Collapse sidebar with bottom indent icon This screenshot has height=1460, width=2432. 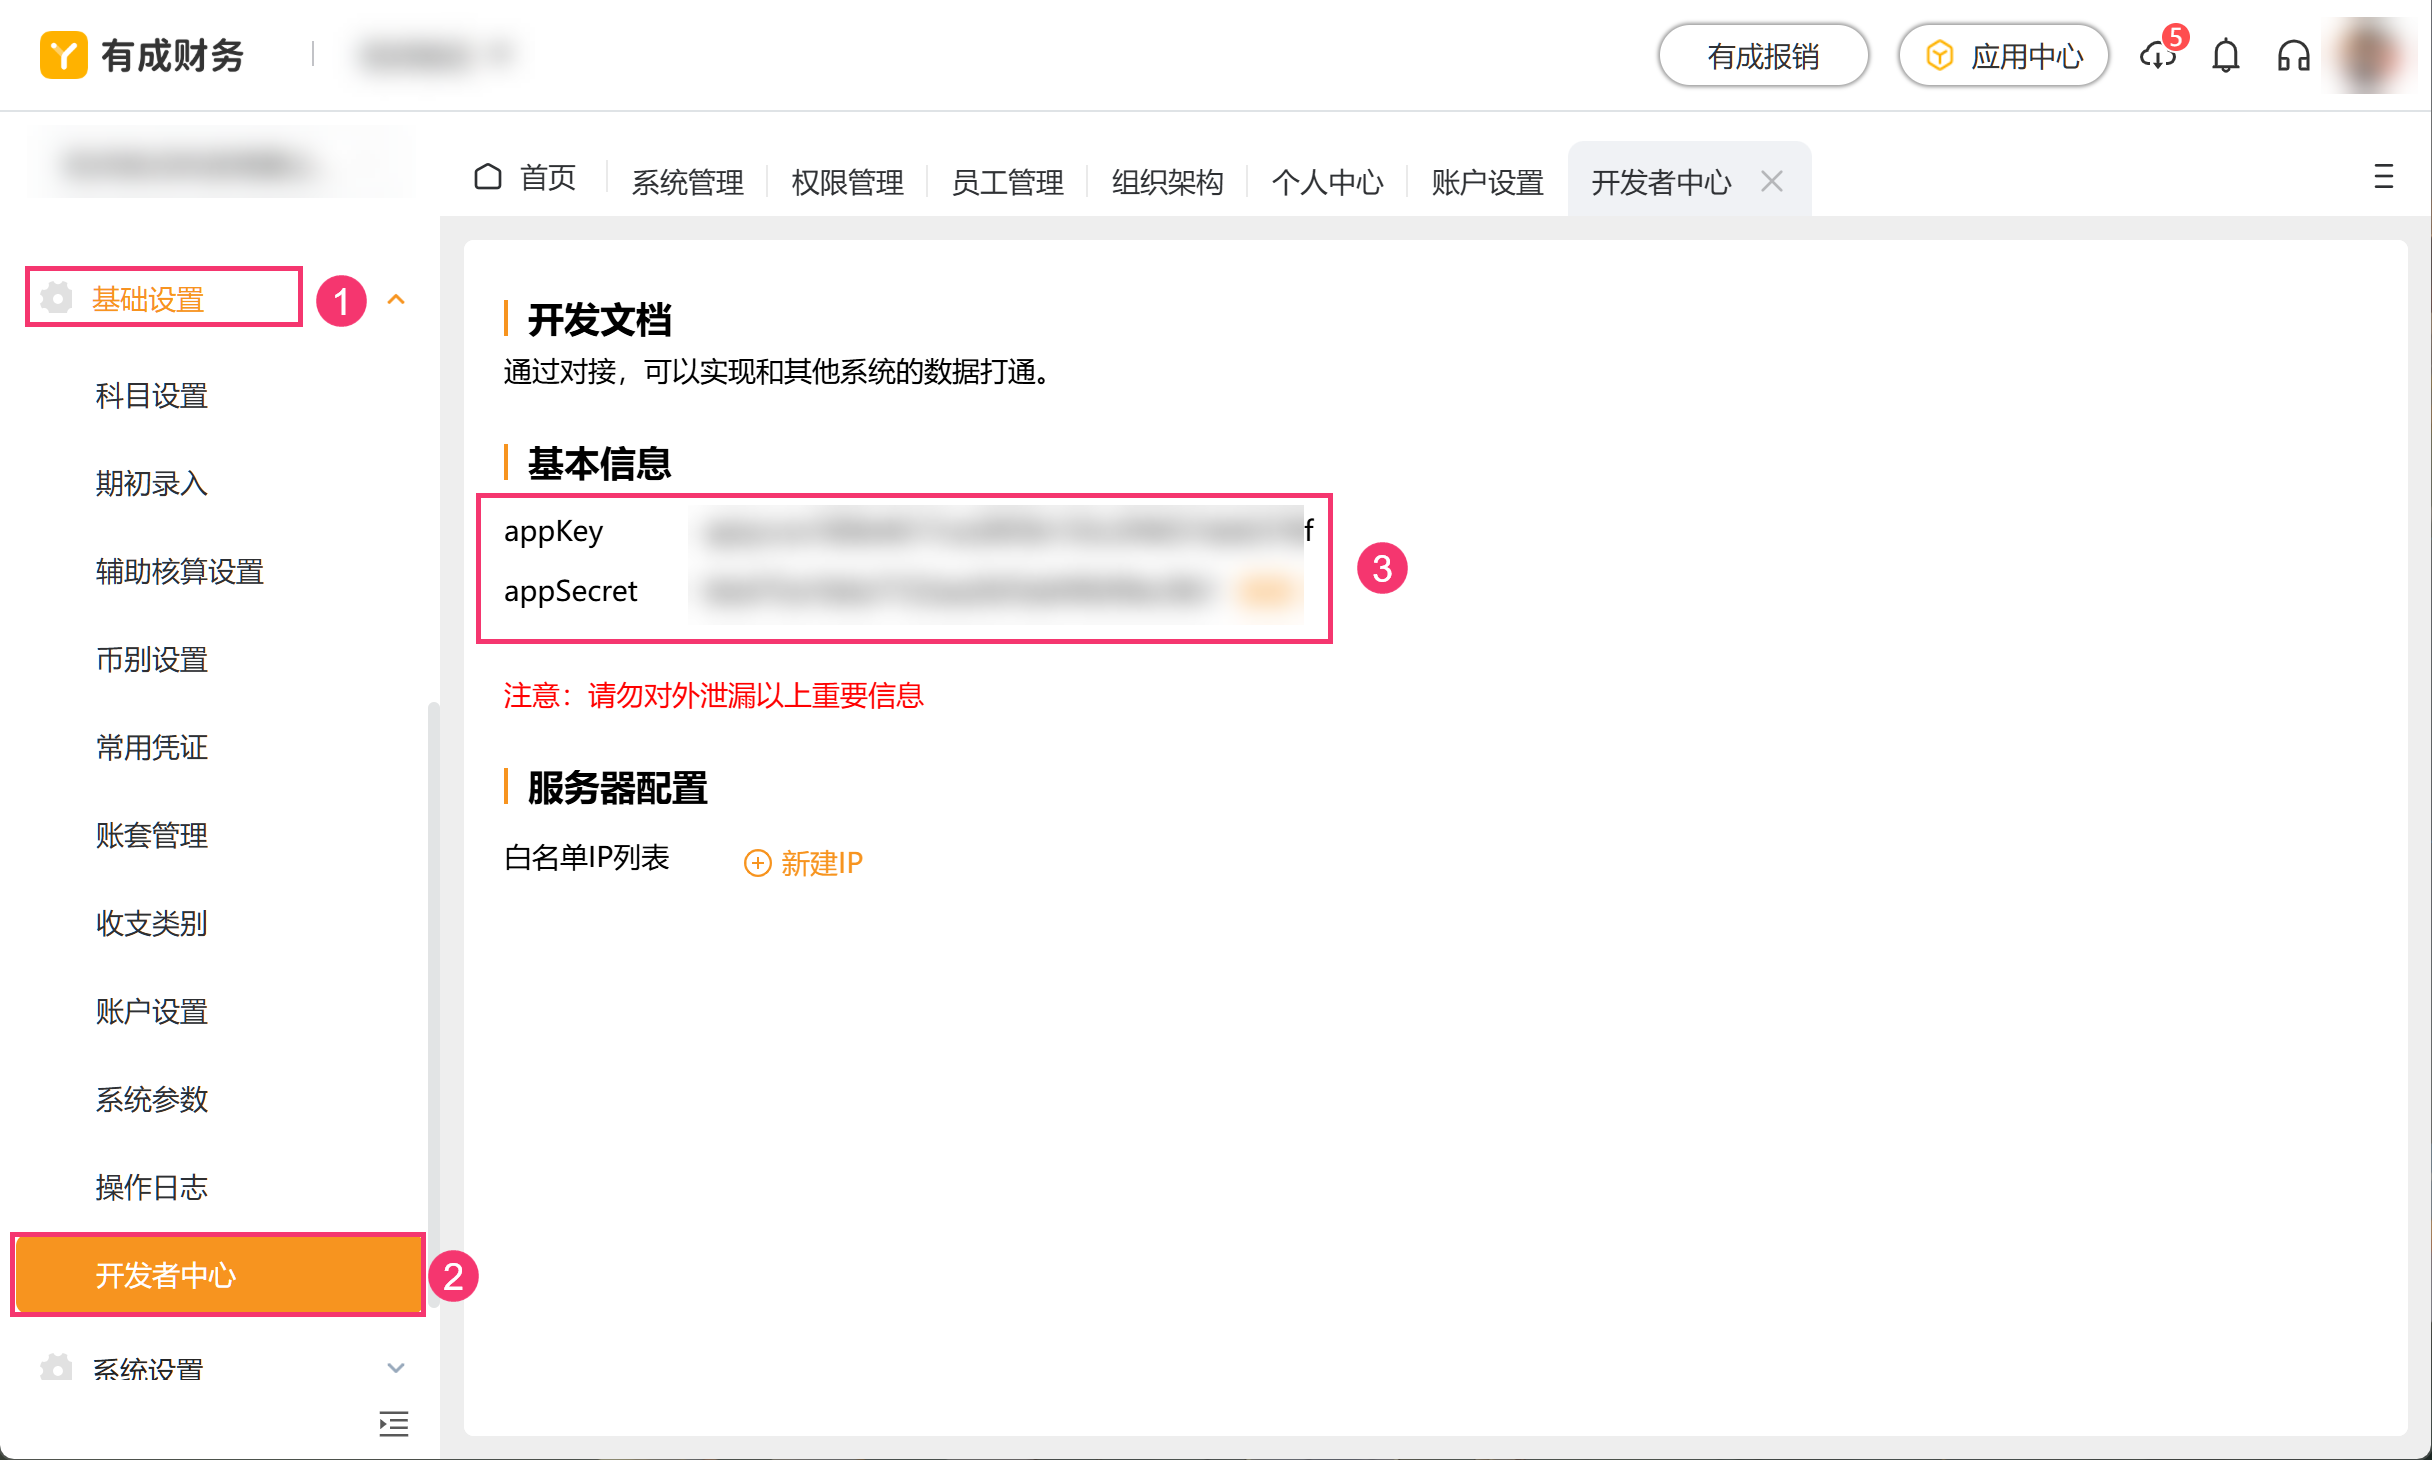coord(394,1423)
